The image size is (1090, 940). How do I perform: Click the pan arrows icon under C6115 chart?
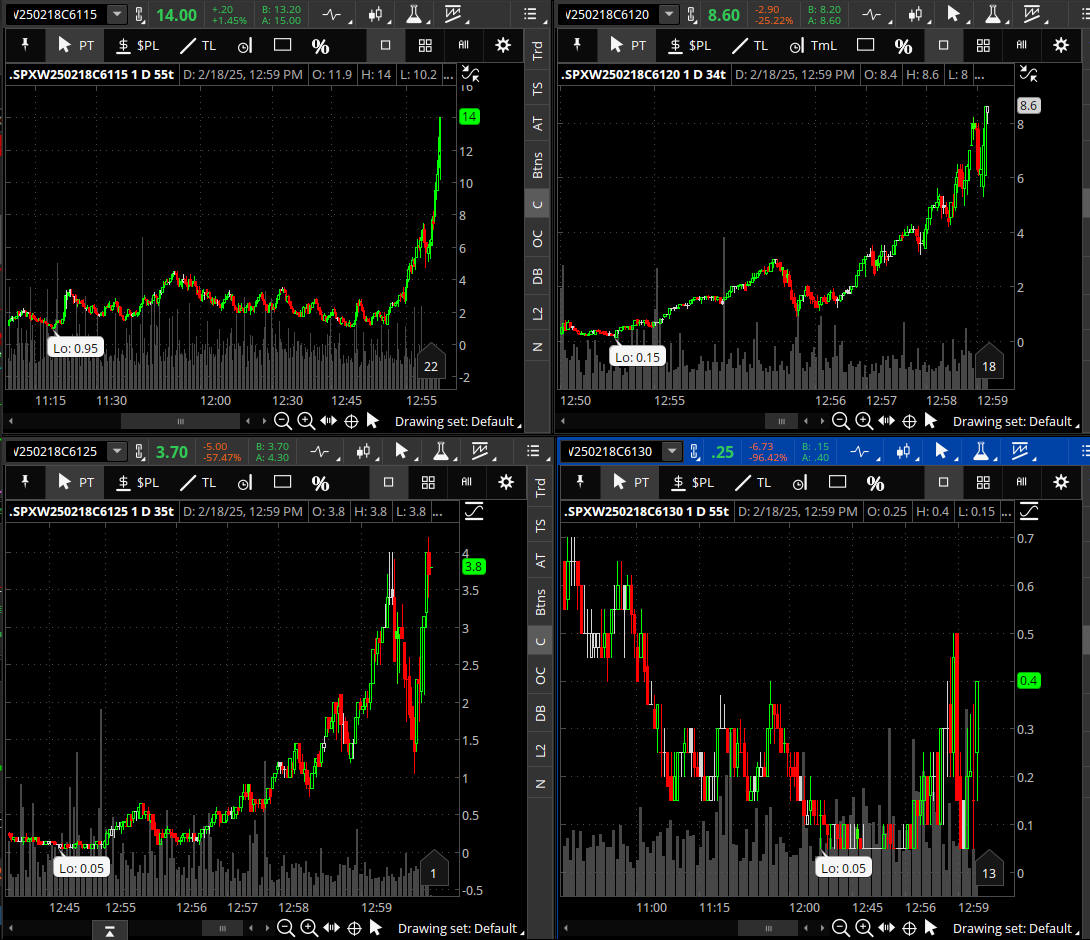pos(328,421)
